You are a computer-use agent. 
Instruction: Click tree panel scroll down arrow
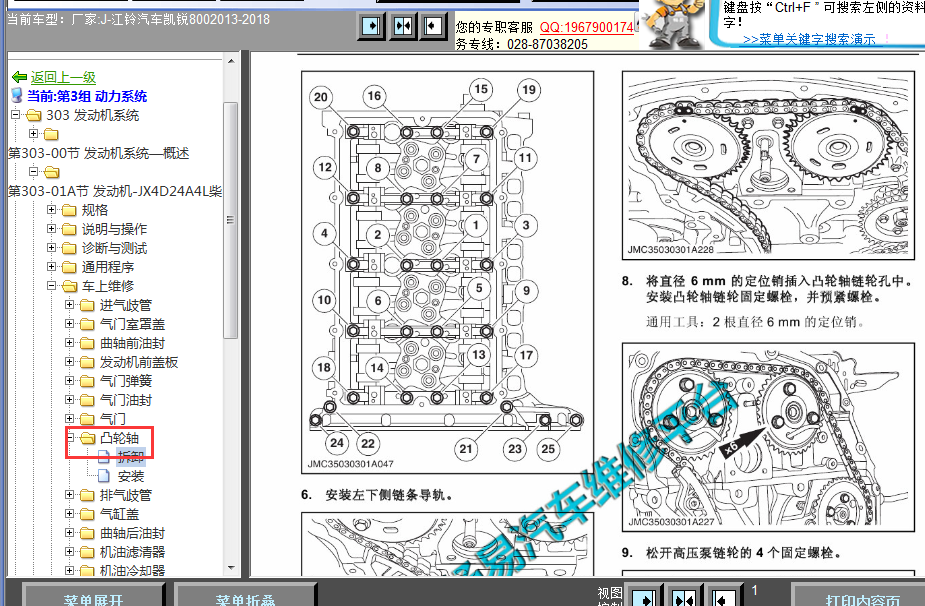pyautogui.click(x=231, y=568)
